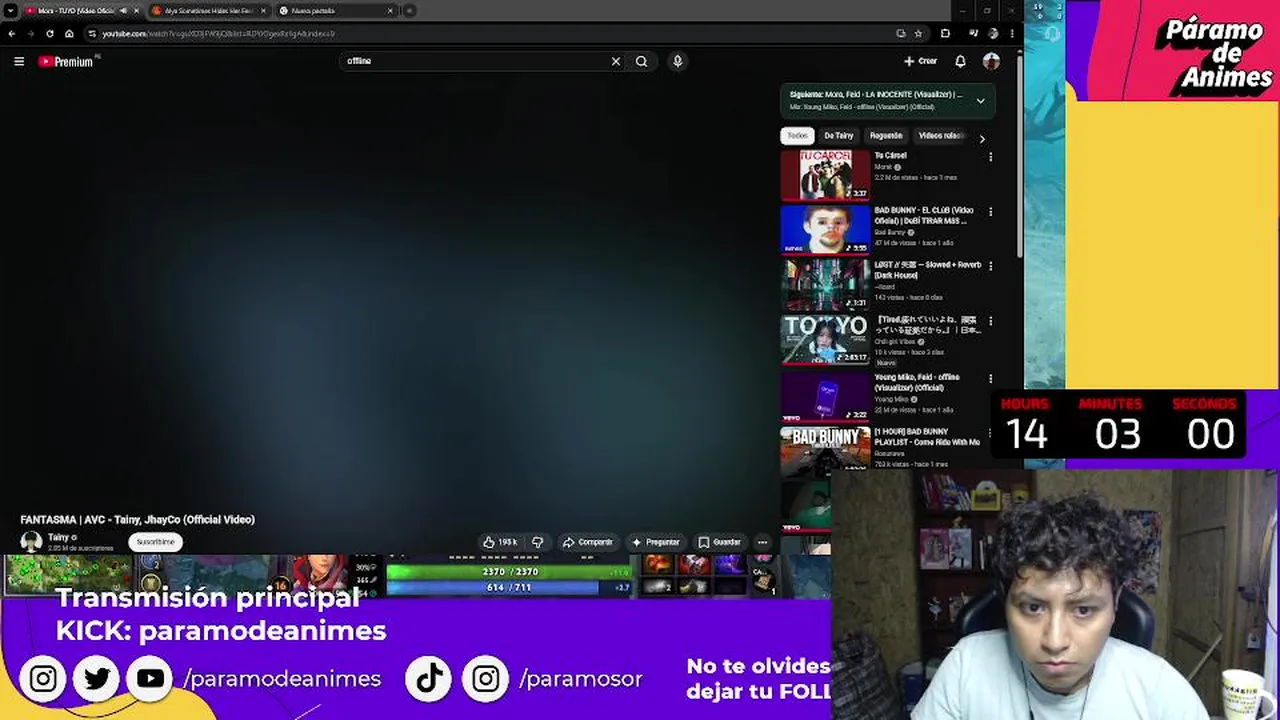The width and height of the screenshot is (1280, 720).
Task: Open the Tainy channel name link
Action: tap(59, 537)
